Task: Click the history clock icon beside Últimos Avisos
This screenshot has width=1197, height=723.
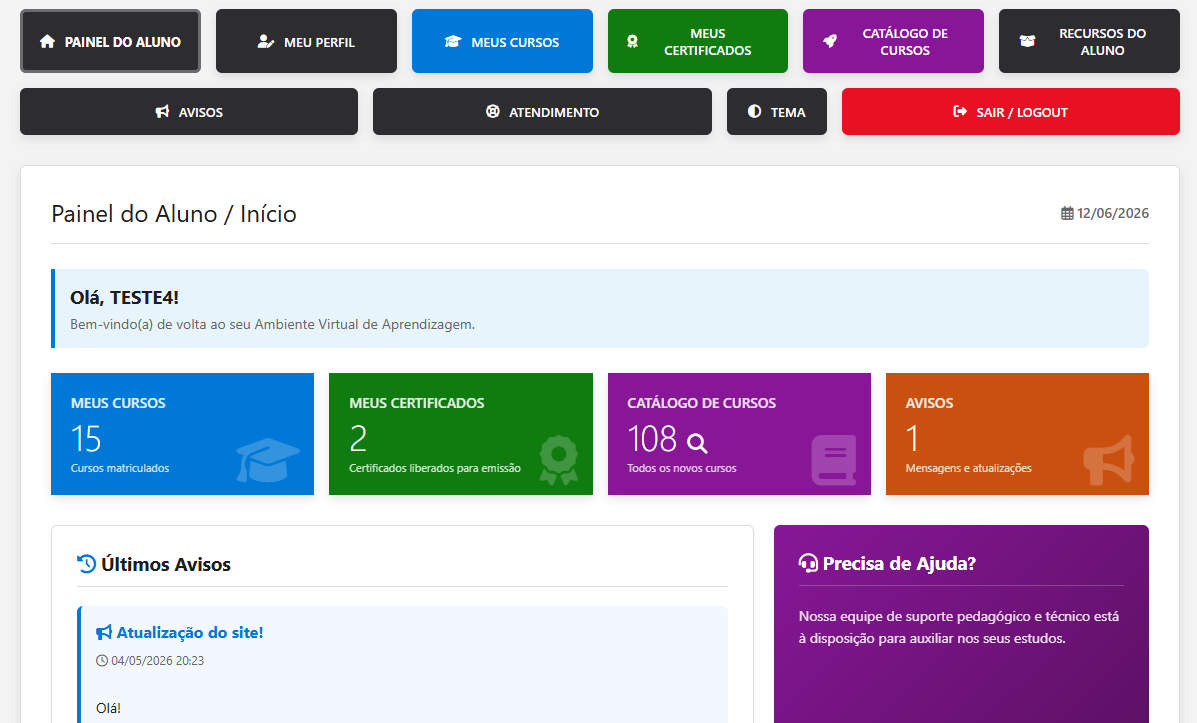Action: coord(86,564)
